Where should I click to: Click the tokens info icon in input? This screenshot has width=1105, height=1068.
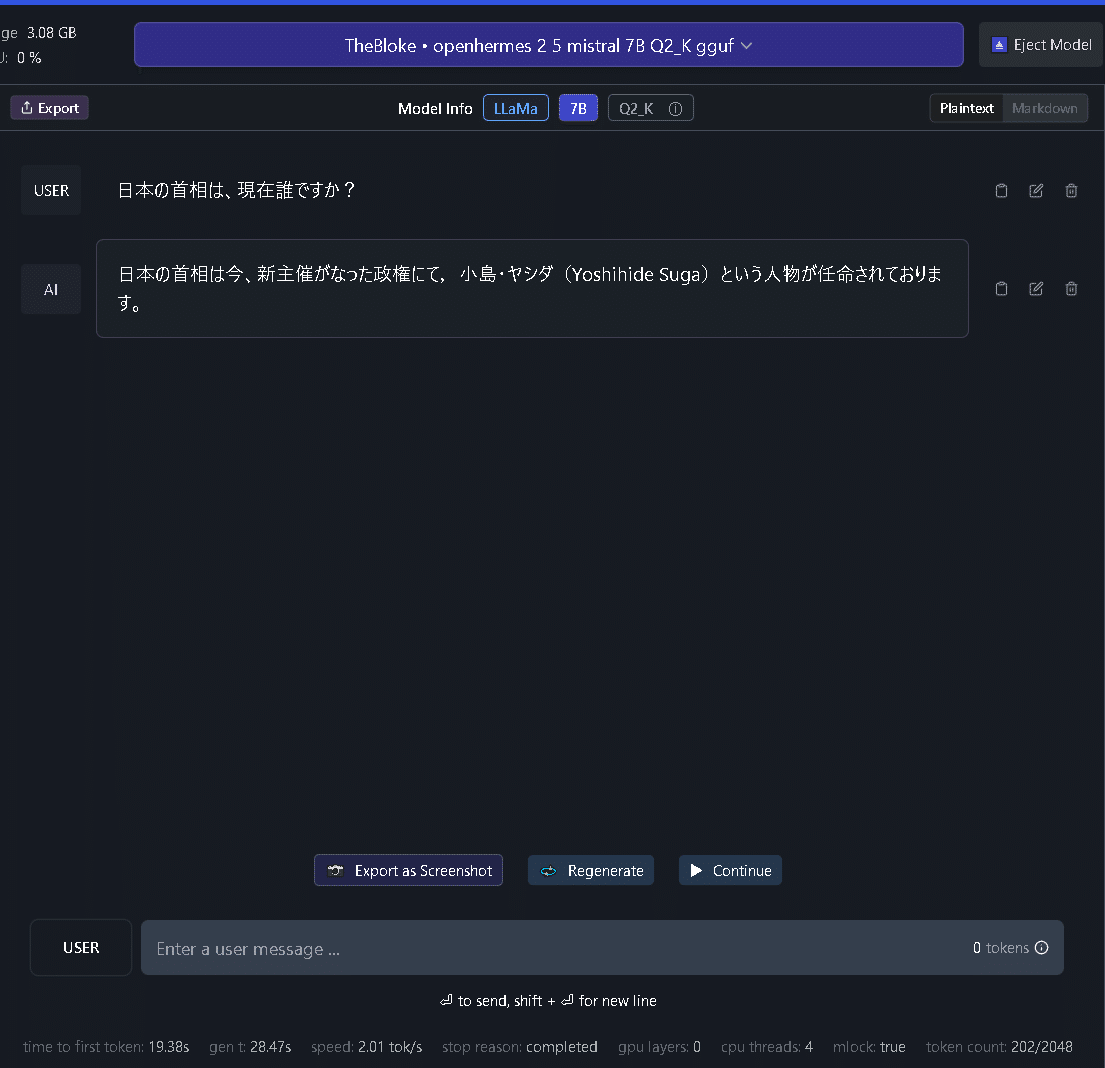[x=1042, y=947]
